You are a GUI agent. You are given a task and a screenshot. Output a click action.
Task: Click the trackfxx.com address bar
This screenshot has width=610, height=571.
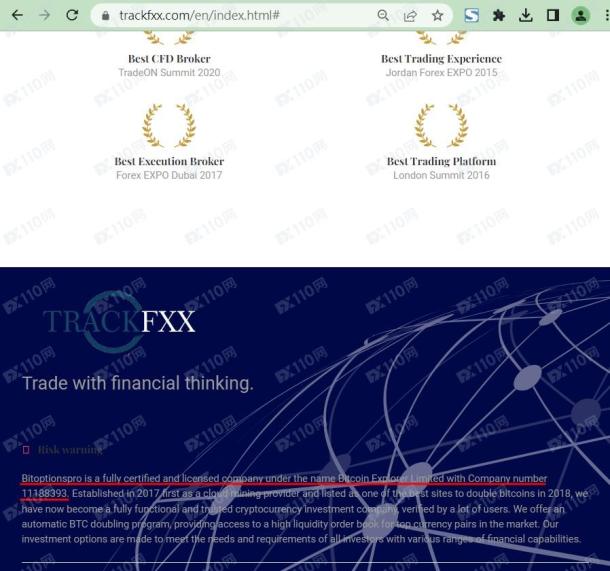tap(199, 16)
